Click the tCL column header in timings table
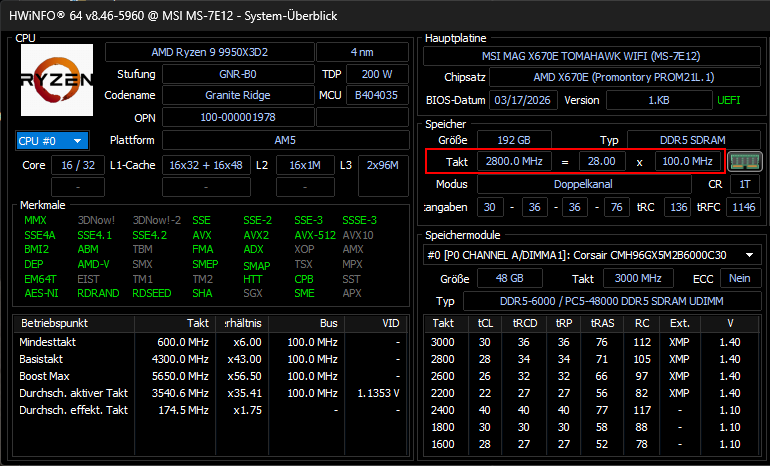Screen dimensions: 770x466 tap(485, 323)
